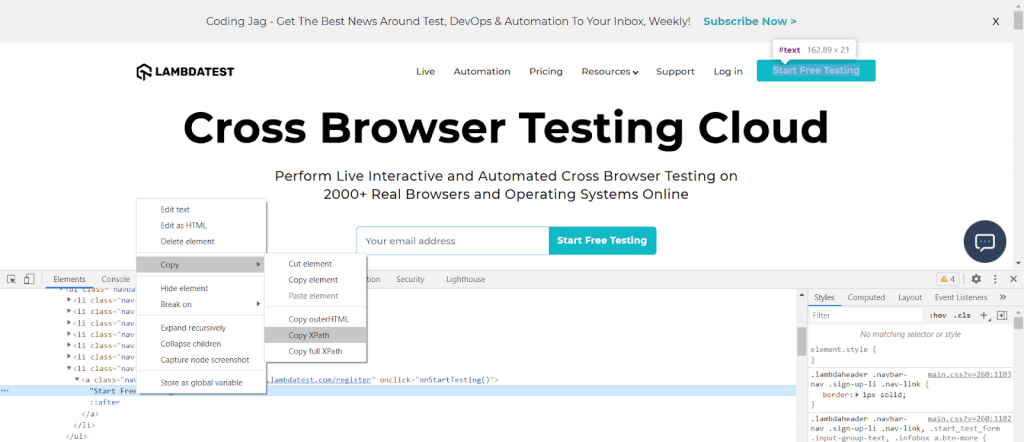Open the Break on submenu
The height and width of the screenshot is (442, 1024).
pos(200,304)
